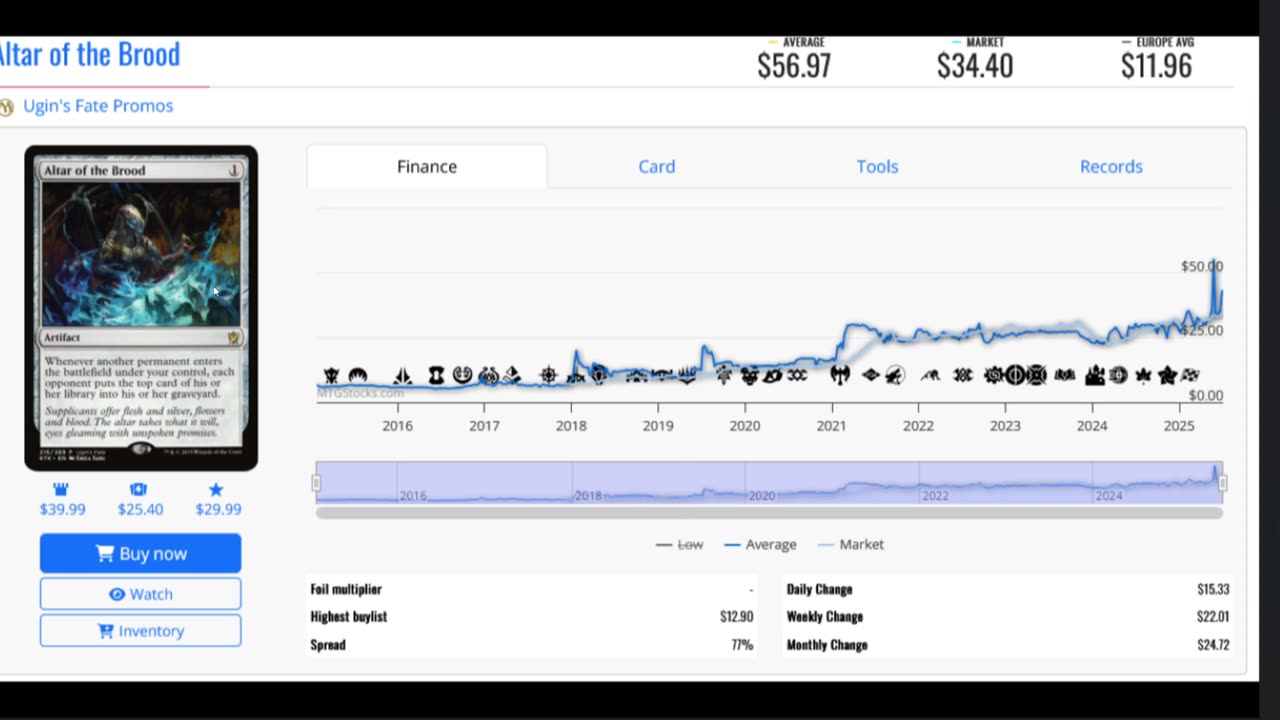This screenshot has width=1280, height=720.
Task: Open the Tools tab
Action: click(877, 166)
